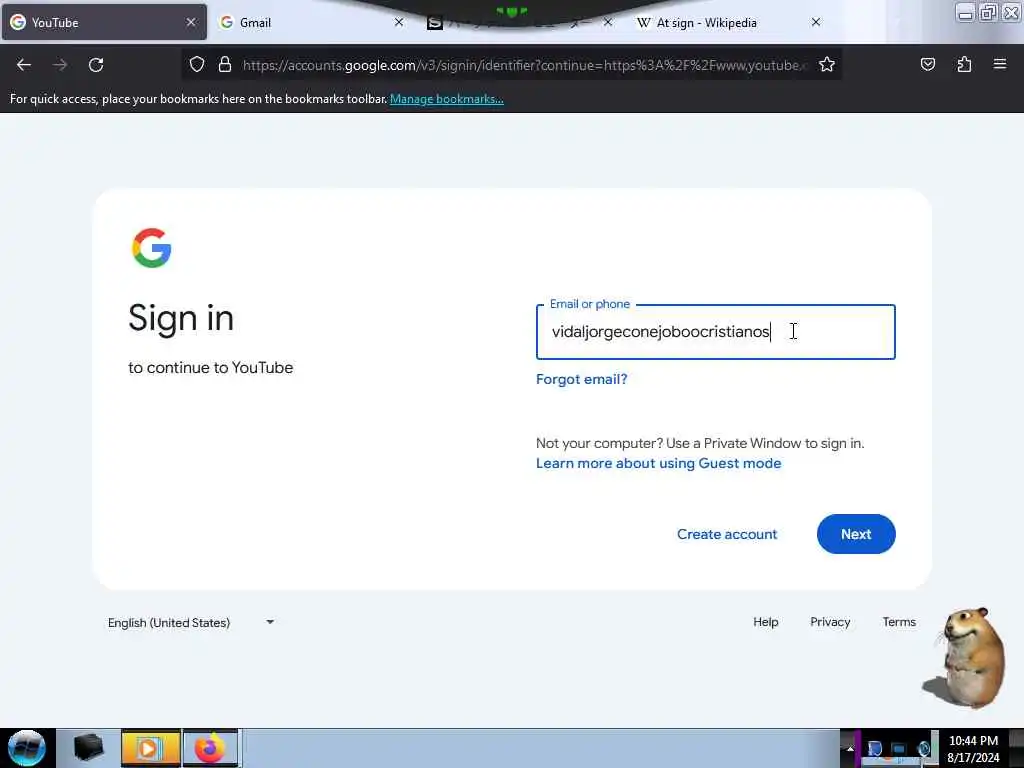Open the black box taskbar application
The image size is (1024, 768).
[88, 748]
